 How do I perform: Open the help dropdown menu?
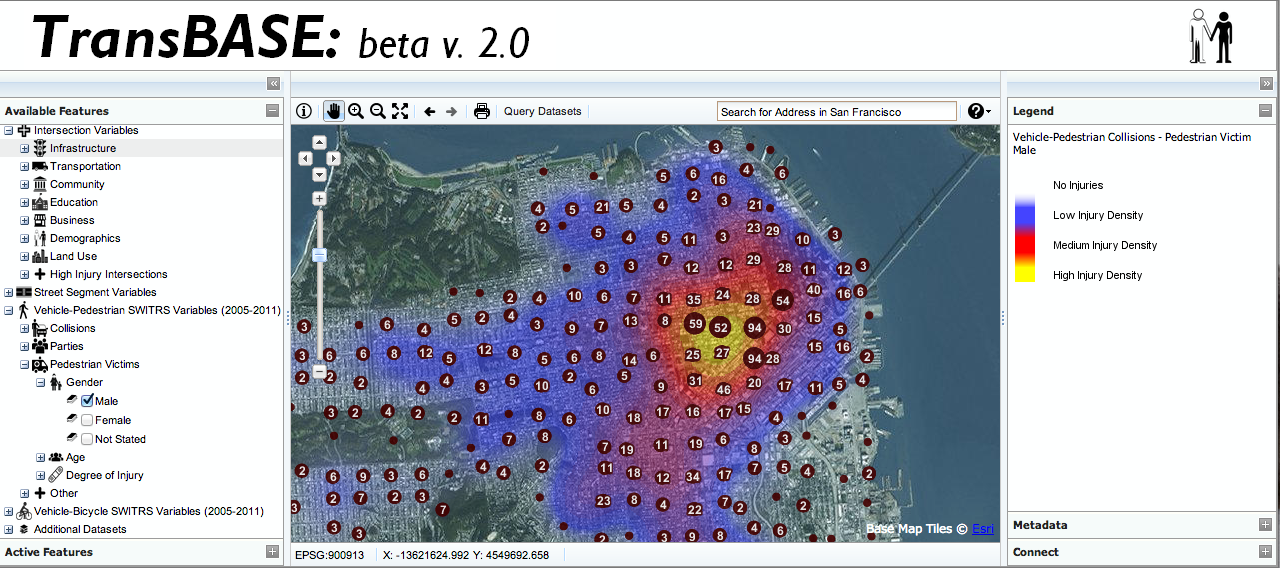click(x=979, y=111)
